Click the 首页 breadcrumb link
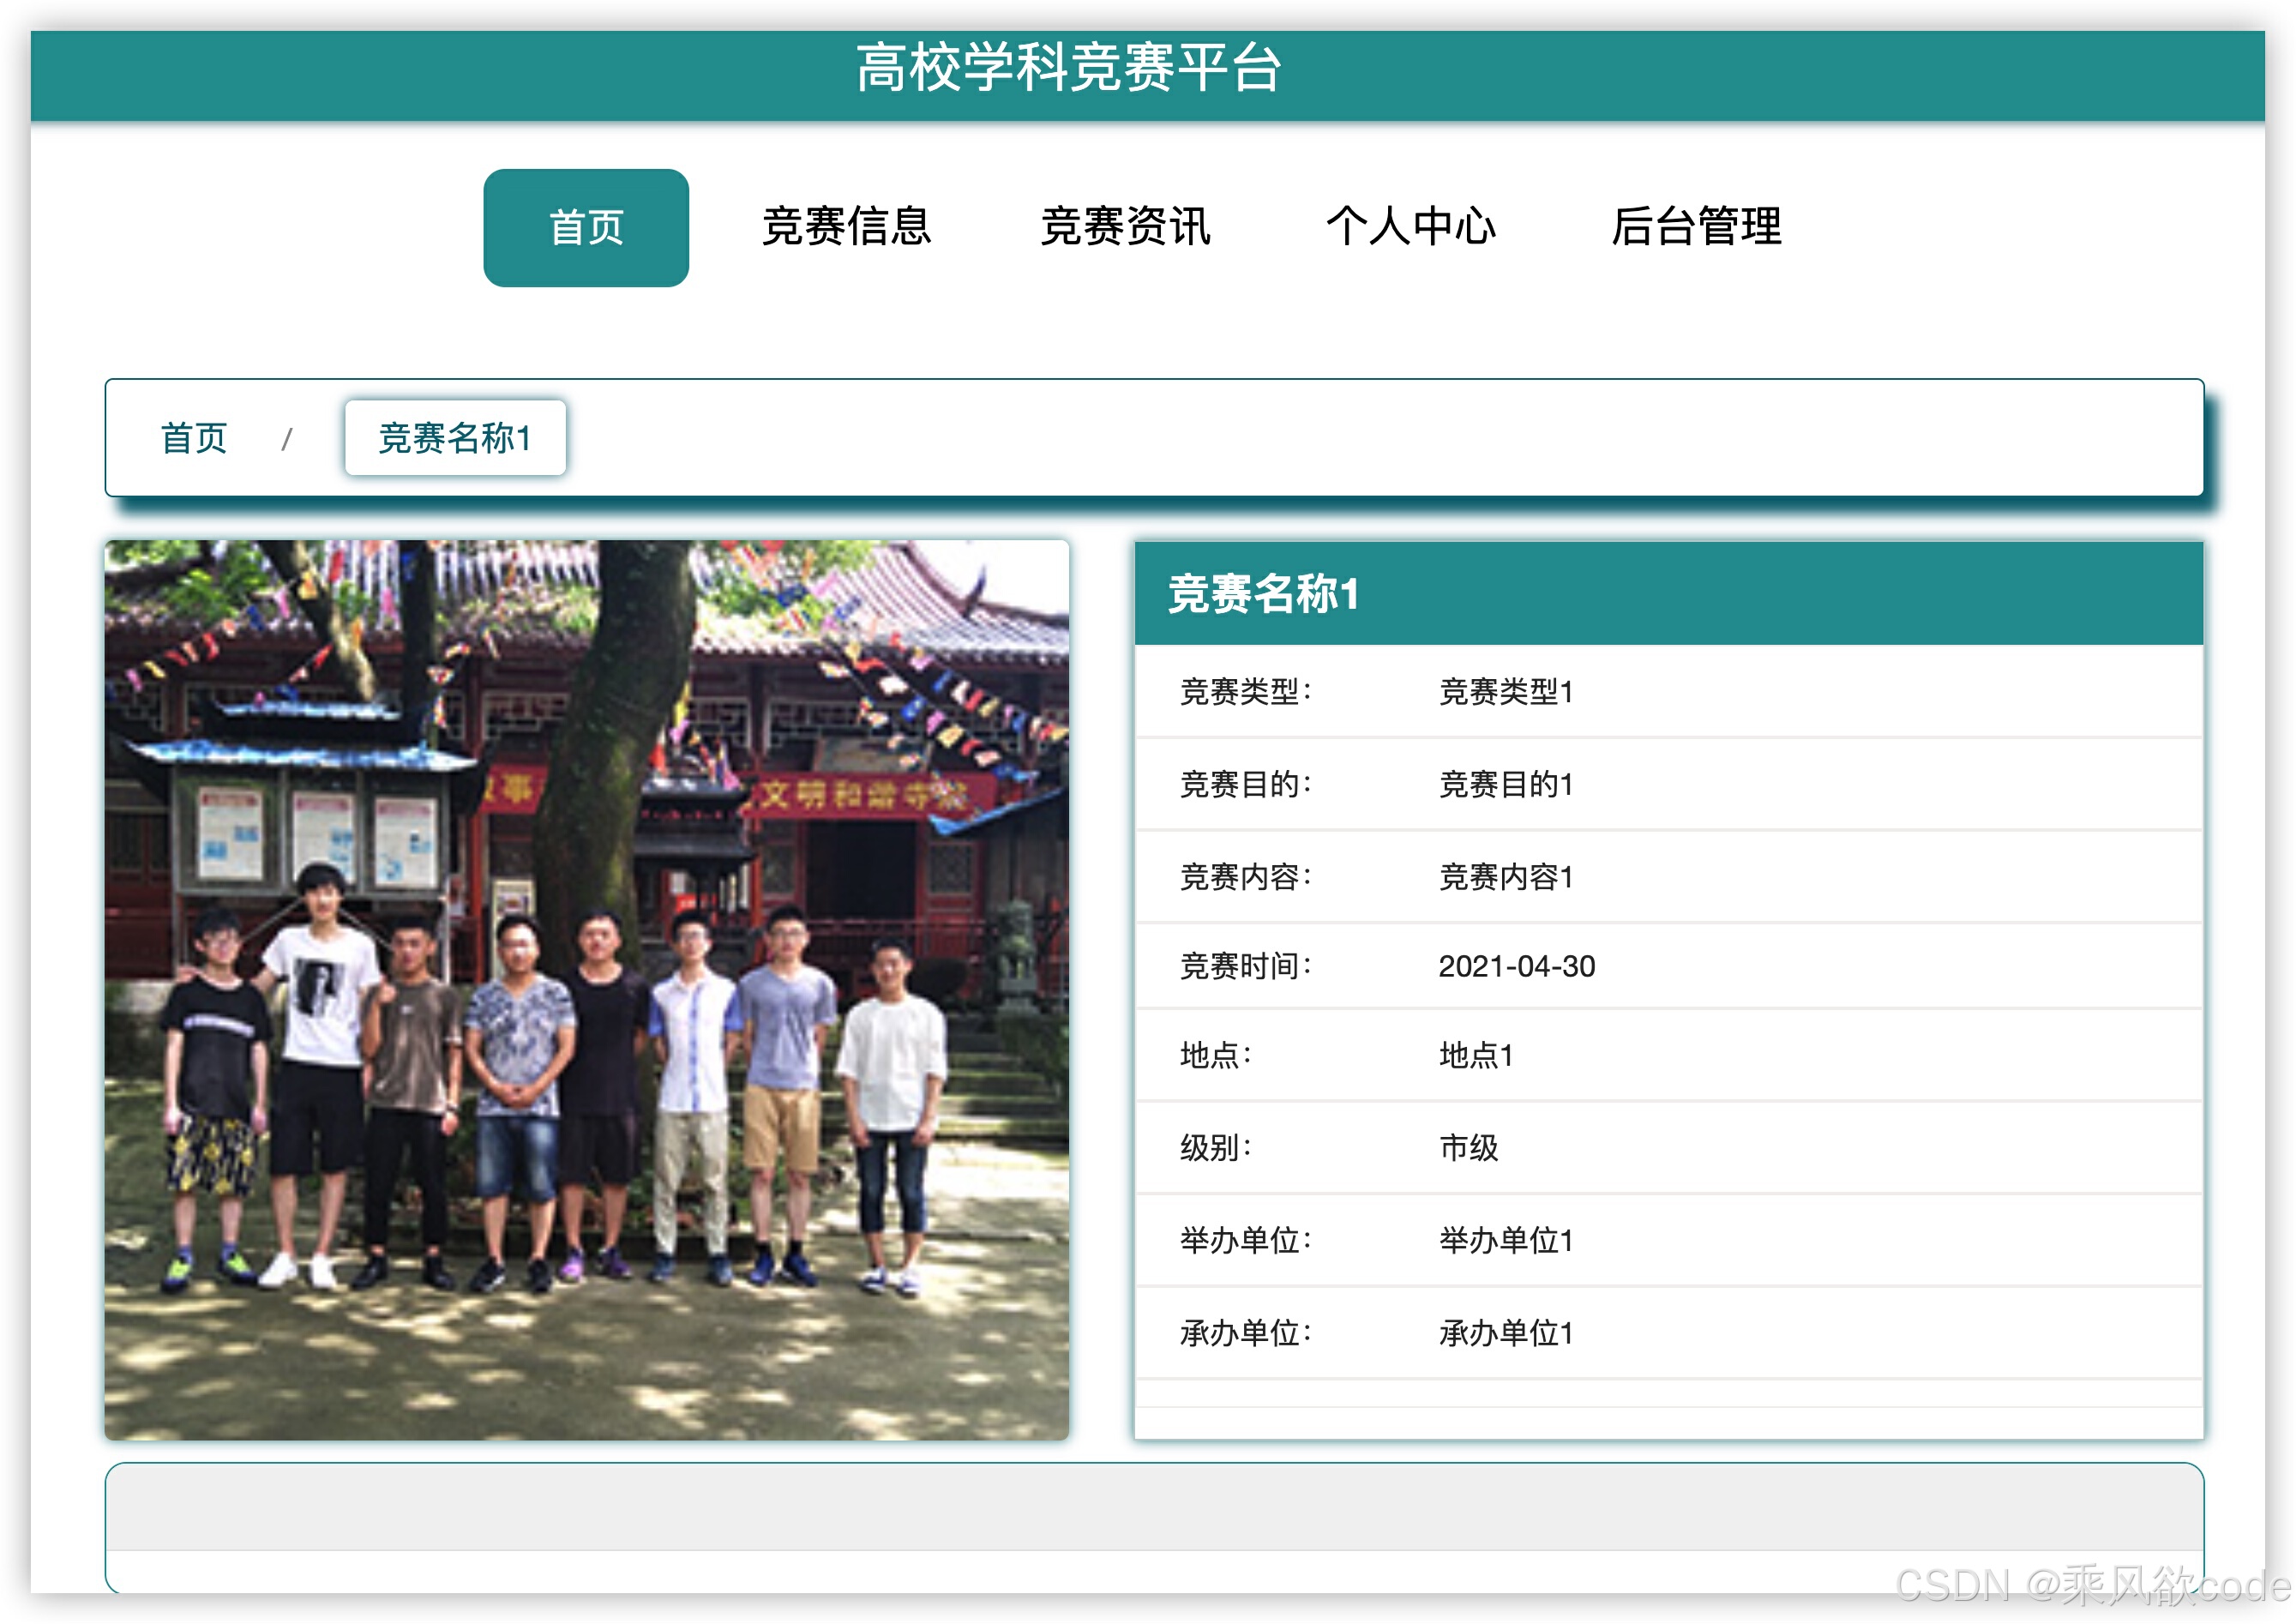 coord(193,437)
